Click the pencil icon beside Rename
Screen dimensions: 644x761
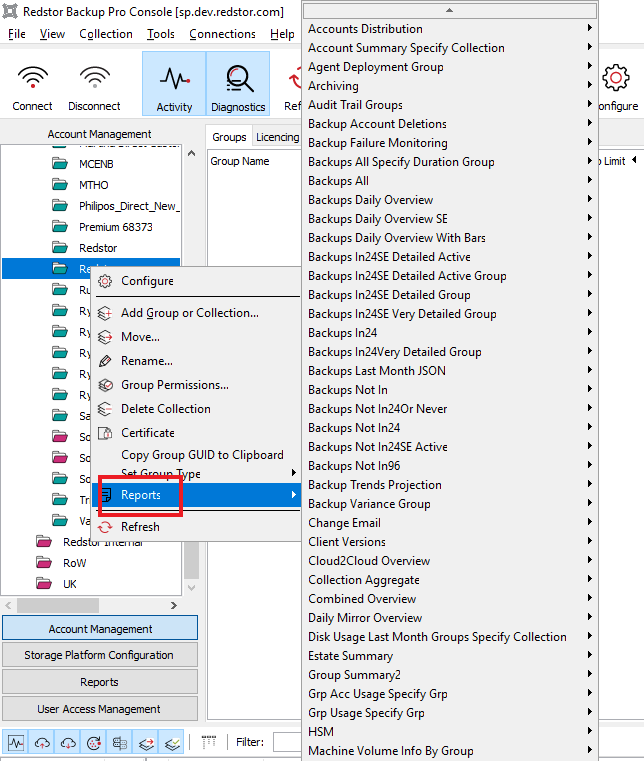105,361
